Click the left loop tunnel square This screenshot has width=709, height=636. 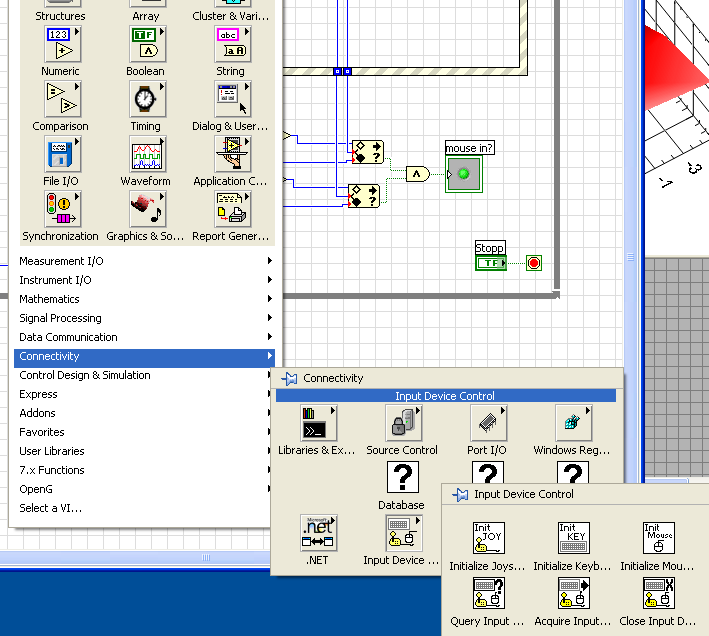[337, 71]
